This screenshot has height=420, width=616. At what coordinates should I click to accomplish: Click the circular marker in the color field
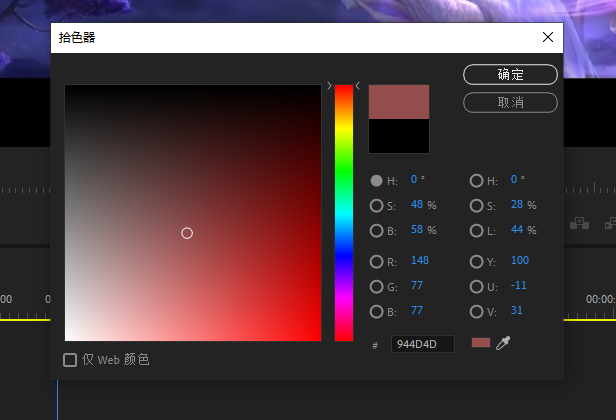(x=187, y=233)
